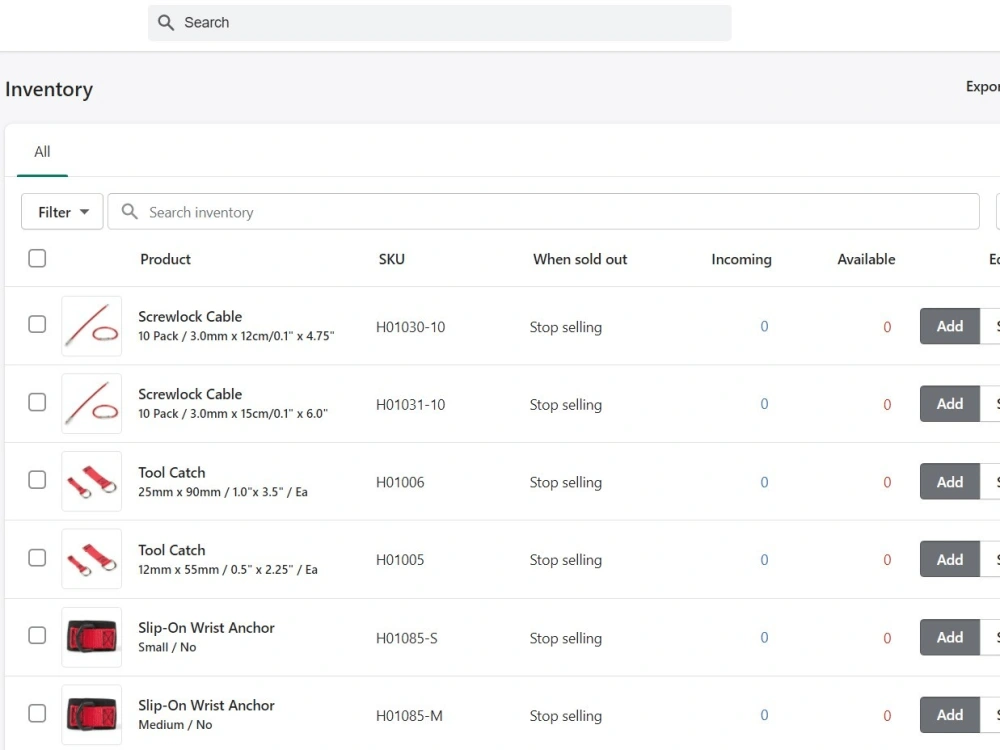The width and height of the screenshot is (1000, 750).
Task: Click the Incoming value 0 for H01030-10
Action: (764, 327)
